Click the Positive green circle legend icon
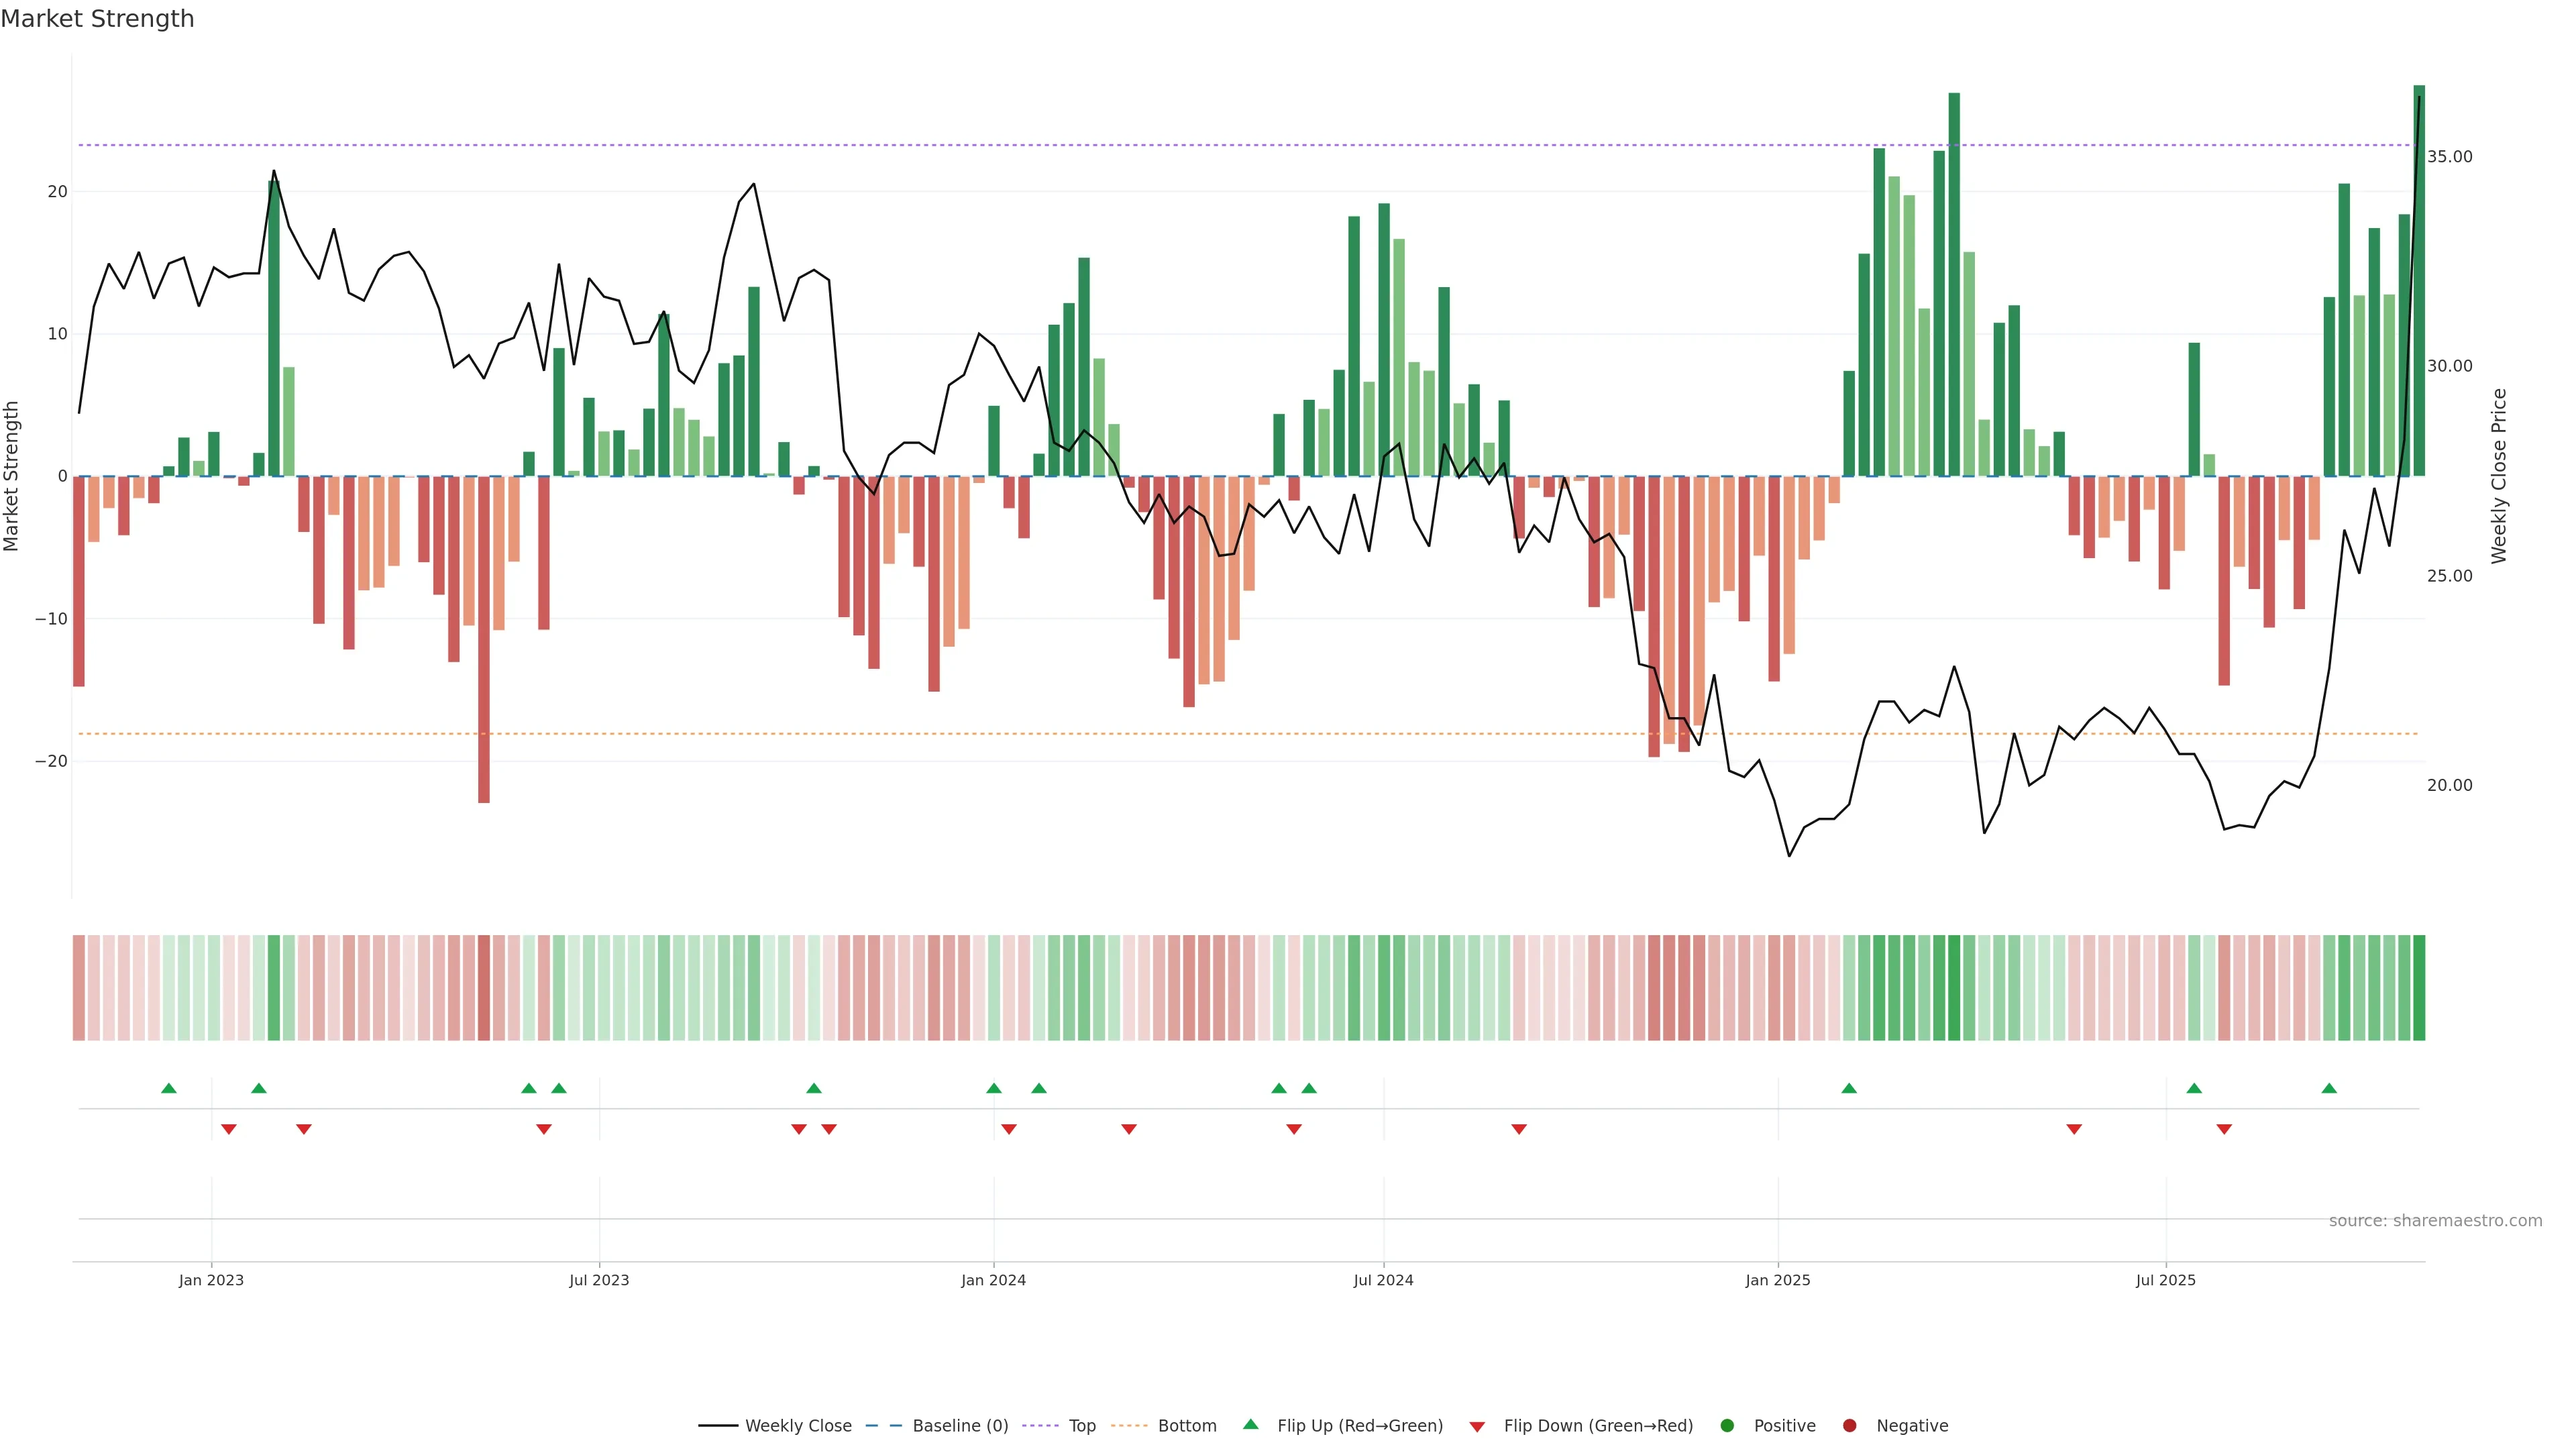This screenshot has height=1449, width=2576. coord(1727,1426)
